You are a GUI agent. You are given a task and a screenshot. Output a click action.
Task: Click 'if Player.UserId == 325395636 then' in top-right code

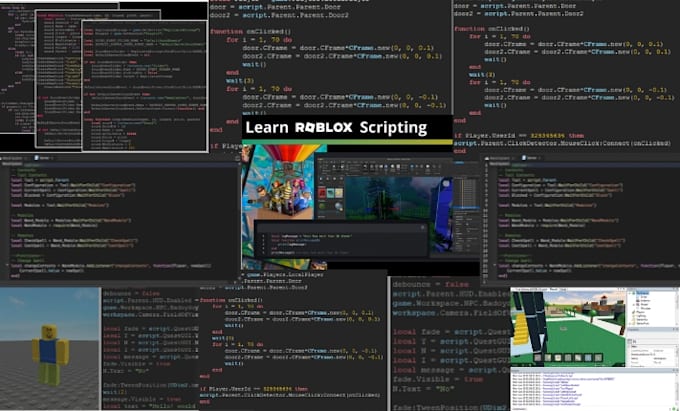coord(519,135)
